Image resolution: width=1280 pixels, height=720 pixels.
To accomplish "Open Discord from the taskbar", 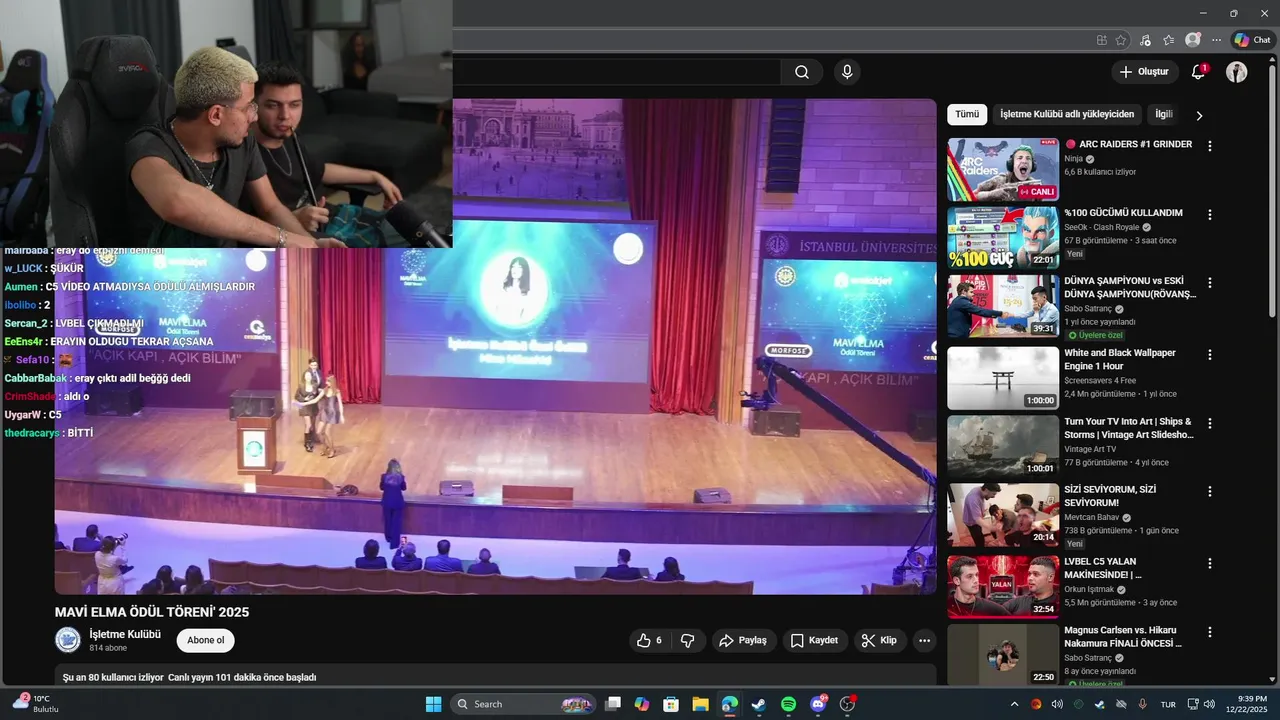I will pos(818,704).
